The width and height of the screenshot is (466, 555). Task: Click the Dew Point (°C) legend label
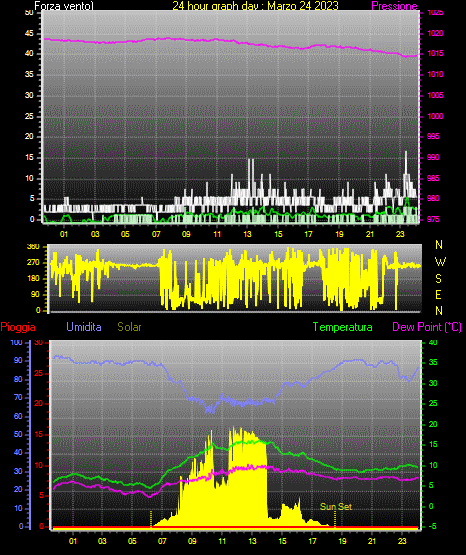[x=427, y=327]
